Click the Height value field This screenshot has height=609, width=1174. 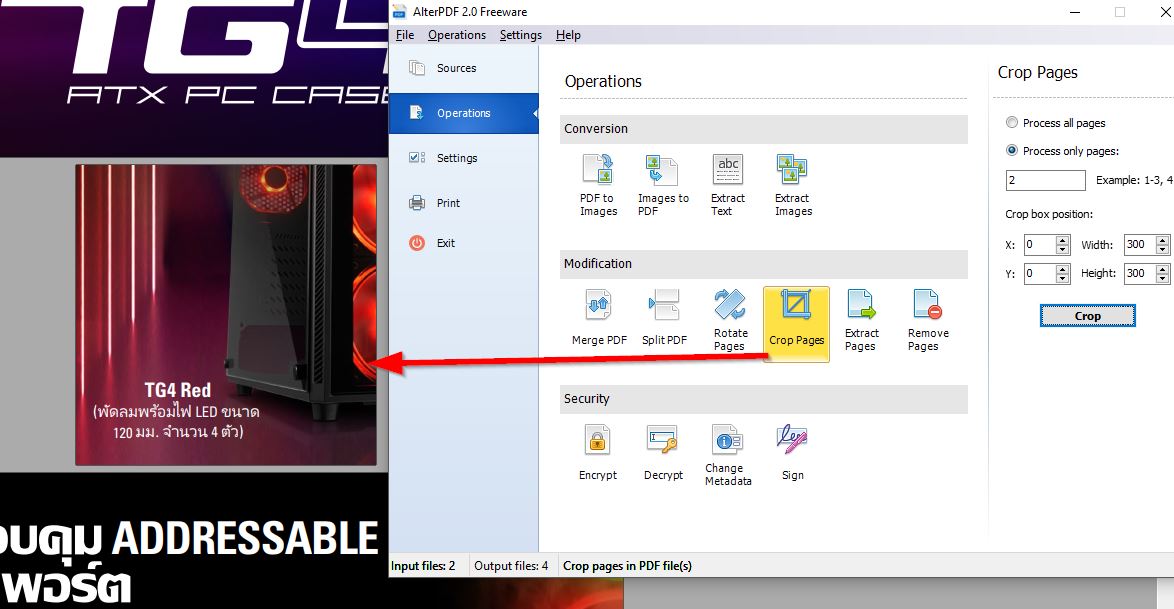pos(1140,273)
